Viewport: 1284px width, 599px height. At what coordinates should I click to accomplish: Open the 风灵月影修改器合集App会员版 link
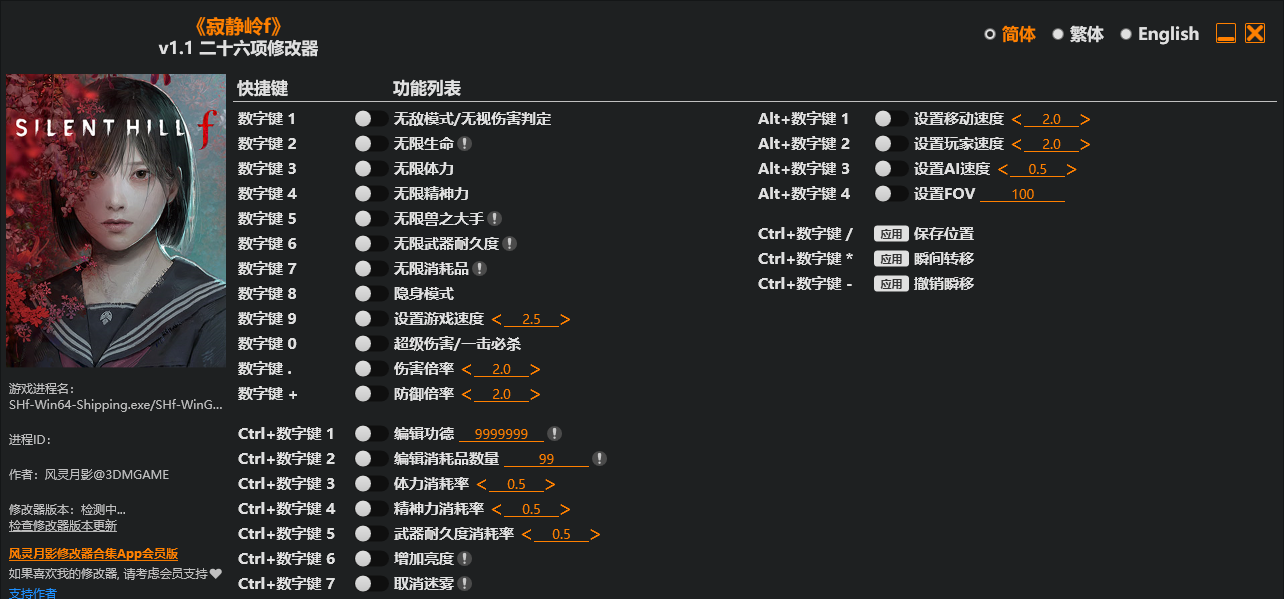click(x=93, y=554)
